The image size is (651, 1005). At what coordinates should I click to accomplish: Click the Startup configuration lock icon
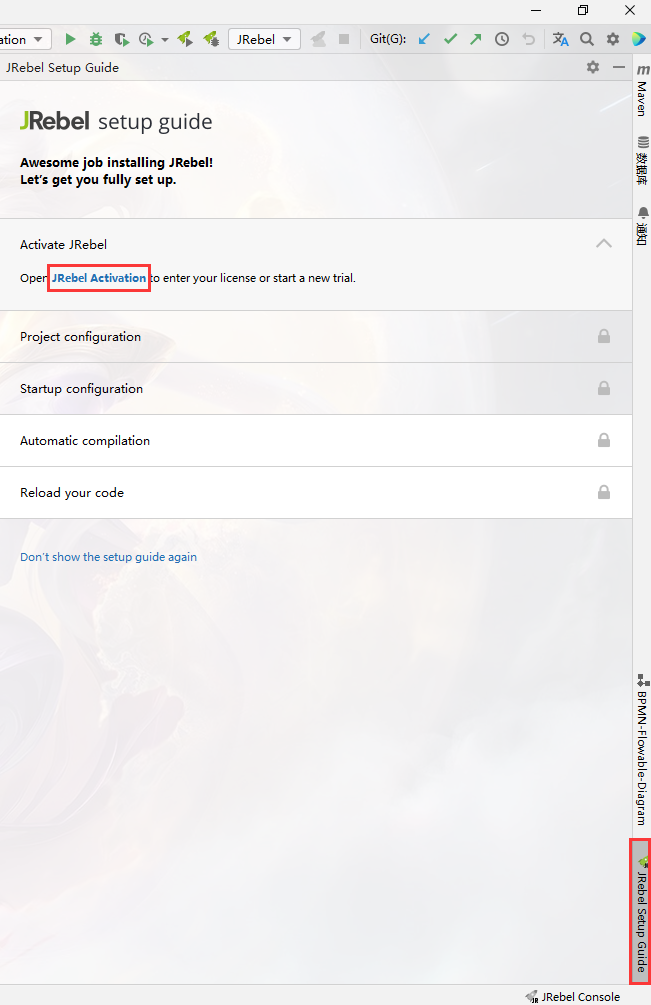tap(604, 388)
